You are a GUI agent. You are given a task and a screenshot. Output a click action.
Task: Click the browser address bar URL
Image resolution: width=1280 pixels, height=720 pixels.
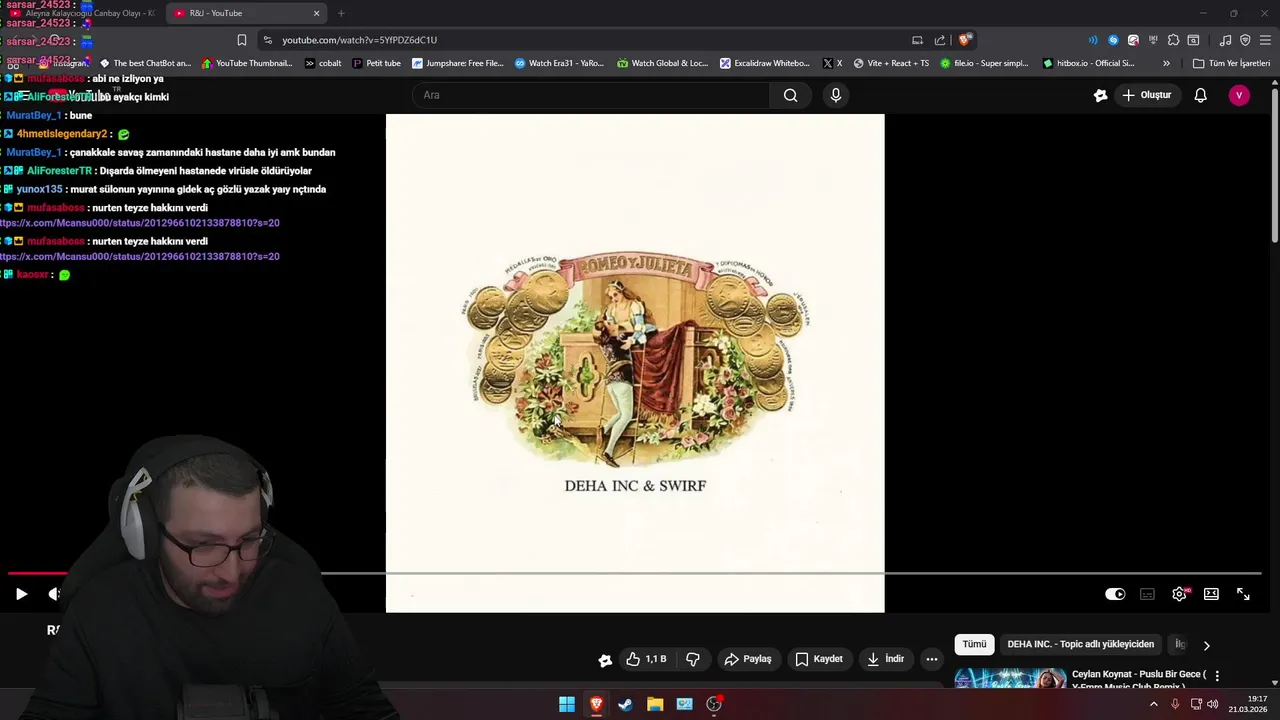[359, 40]
